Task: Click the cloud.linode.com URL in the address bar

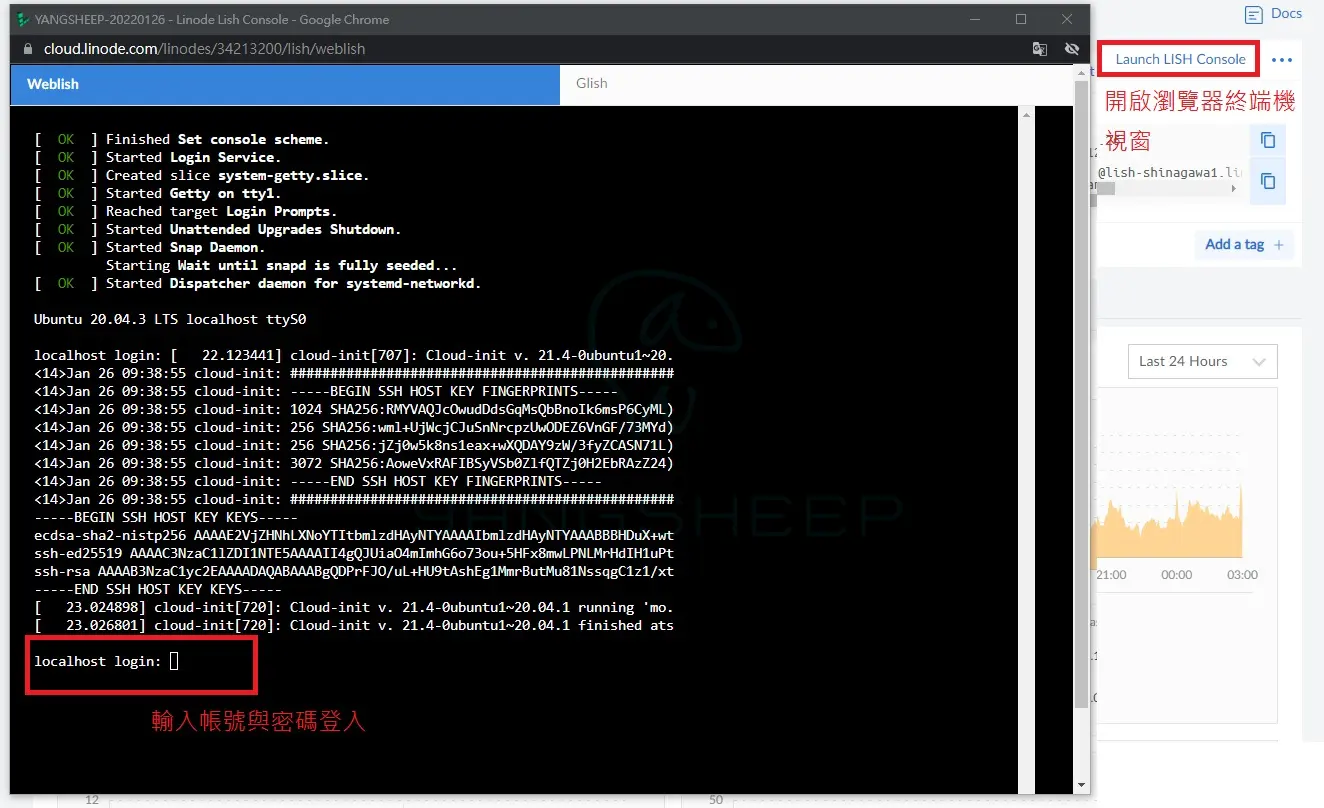Action: coord(204,49)
